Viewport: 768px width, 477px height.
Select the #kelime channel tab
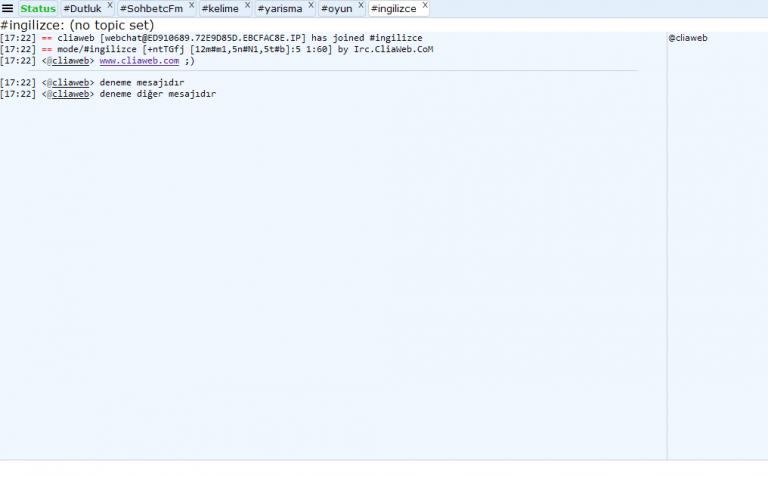[x=220, y=8]
